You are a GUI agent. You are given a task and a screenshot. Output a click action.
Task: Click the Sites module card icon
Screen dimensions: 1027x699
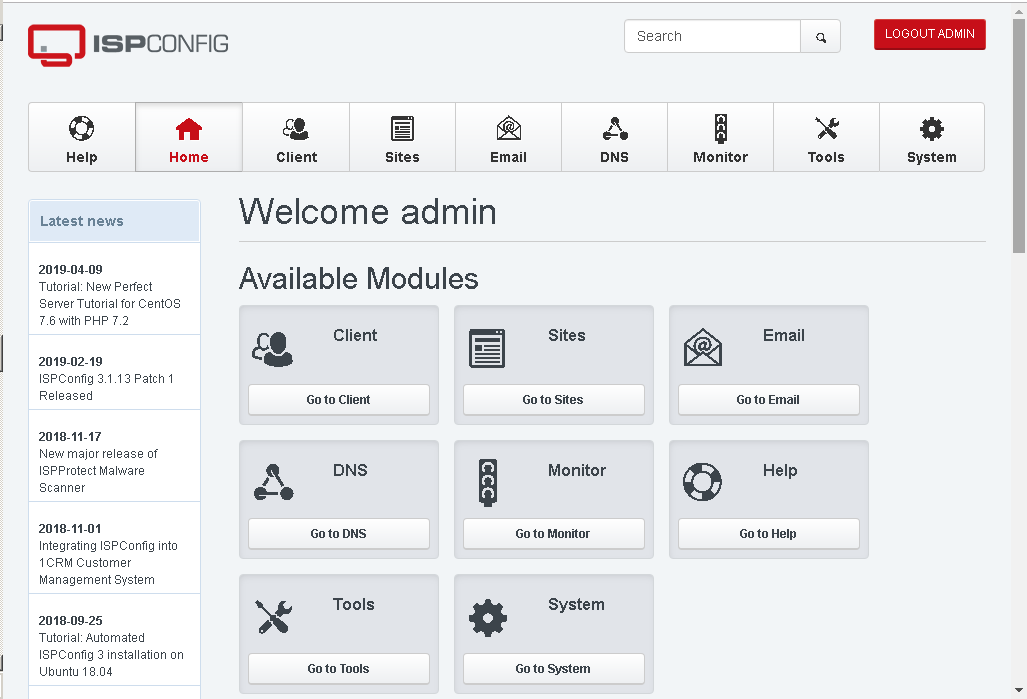pyautogui.click(x=487, y=348)
